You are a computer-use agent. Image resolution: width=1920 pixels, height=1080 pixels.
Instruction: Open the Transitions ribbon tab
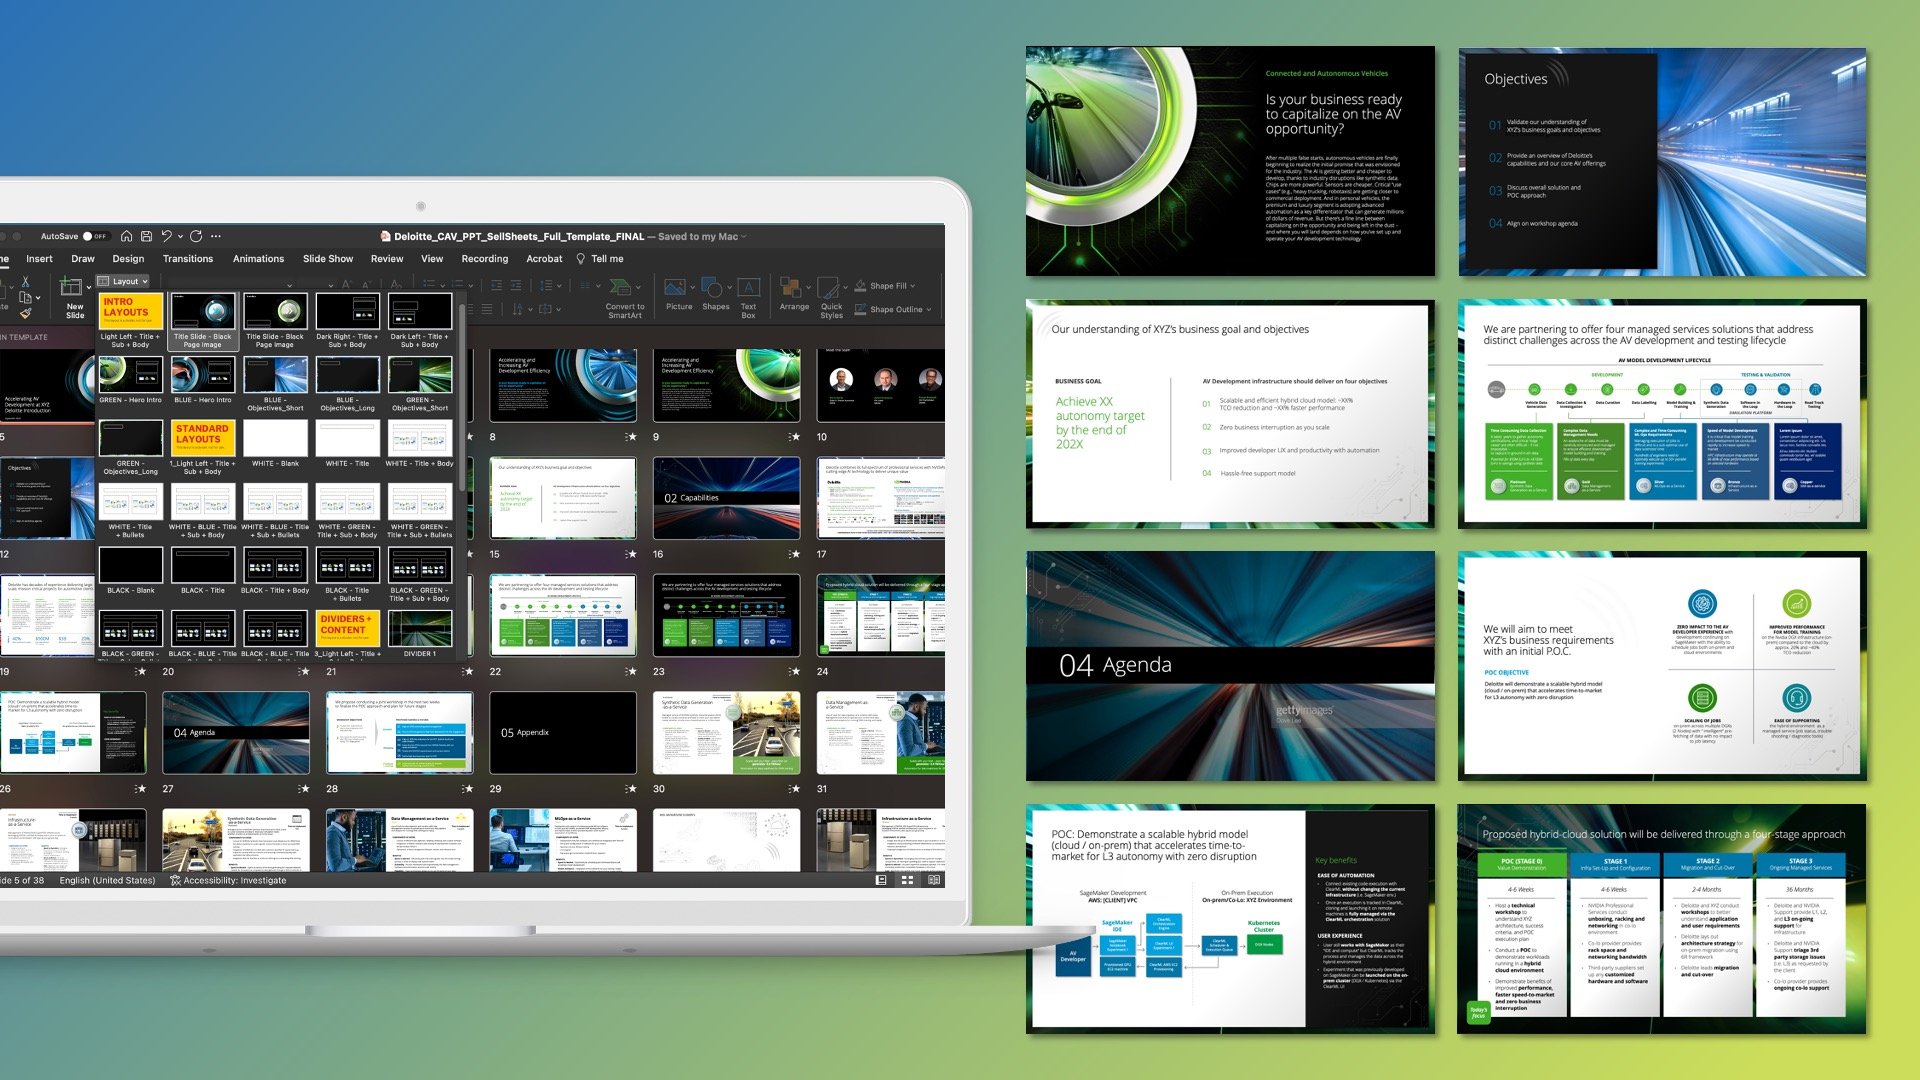click(x=188, y=259)
